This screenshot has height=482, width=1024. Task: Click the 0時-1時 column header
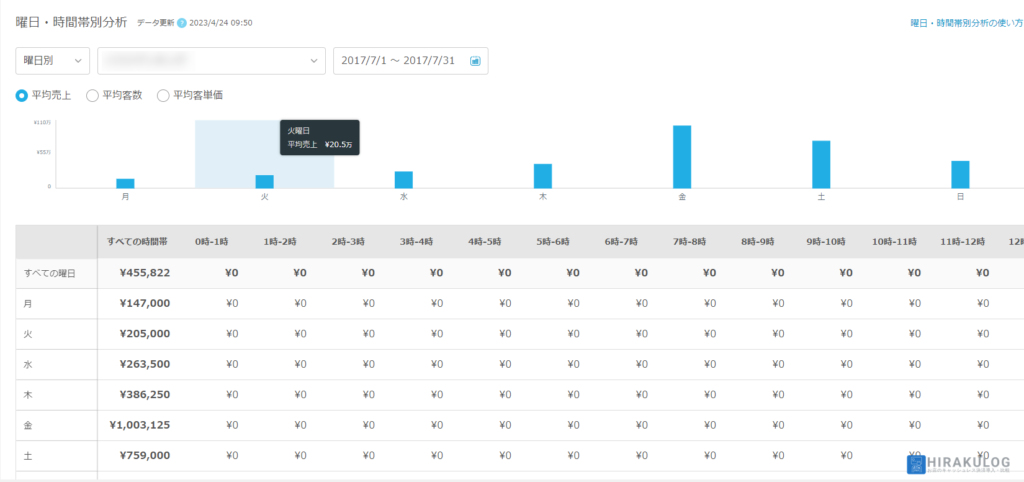211,242
